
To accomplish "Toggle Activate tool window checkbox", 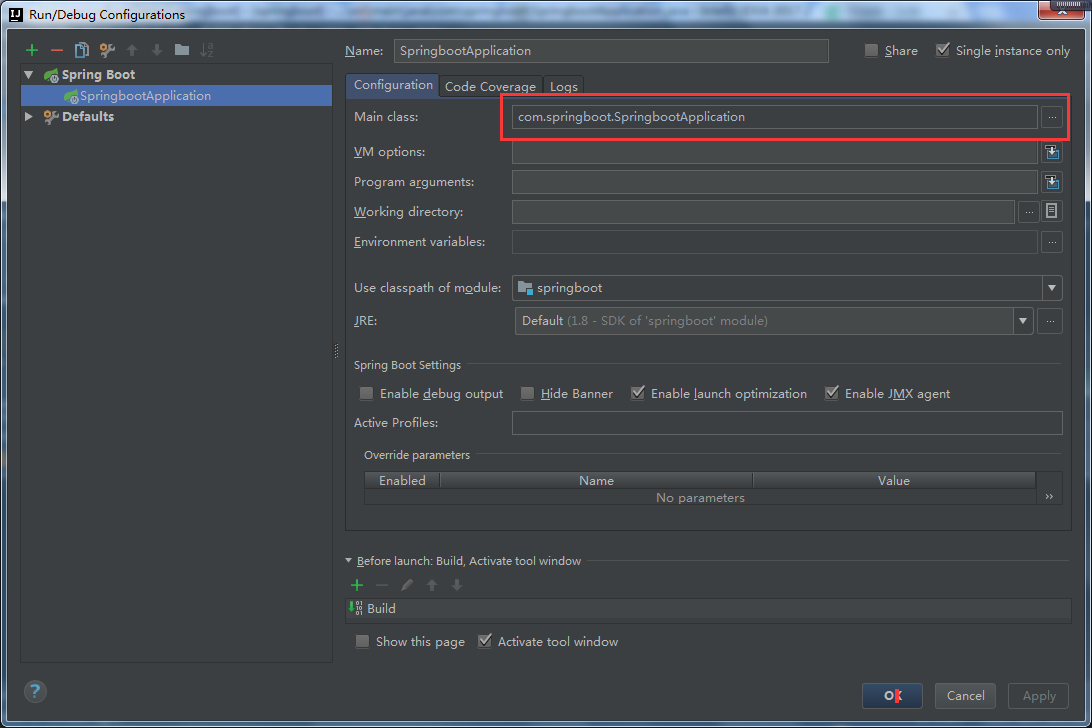I will tap(485, 641).
